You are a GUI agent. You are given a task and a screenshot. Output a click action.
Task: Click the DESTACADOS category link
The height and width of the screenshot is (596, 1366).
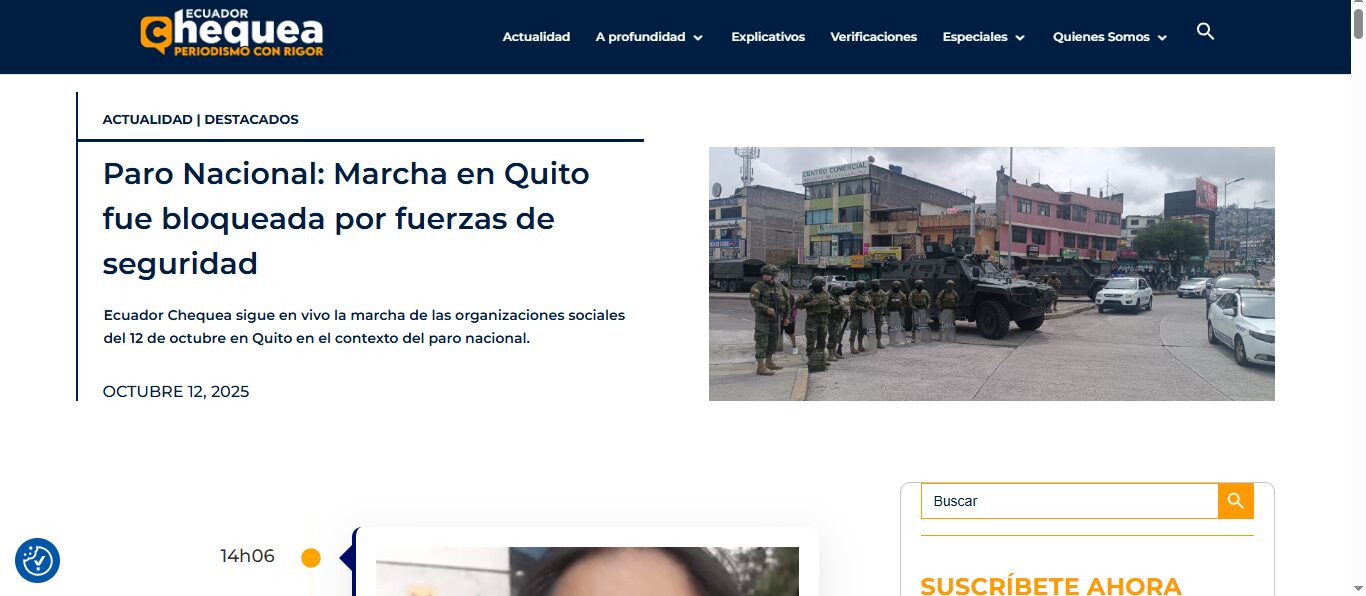tap(251, 119)
